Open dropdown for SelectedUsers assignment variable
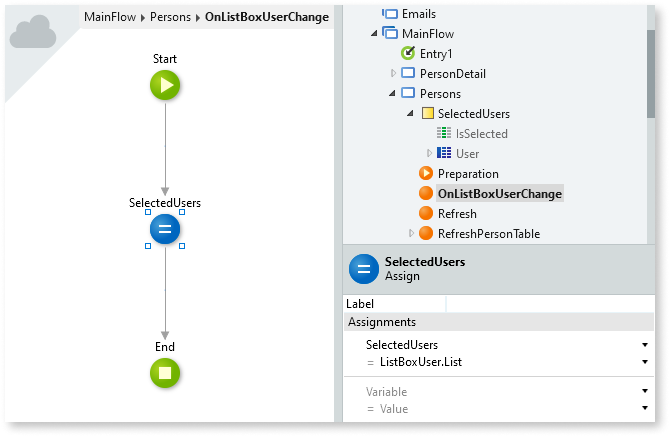The width and height of the screenshot is (670, 437). [x=646, y=345]
